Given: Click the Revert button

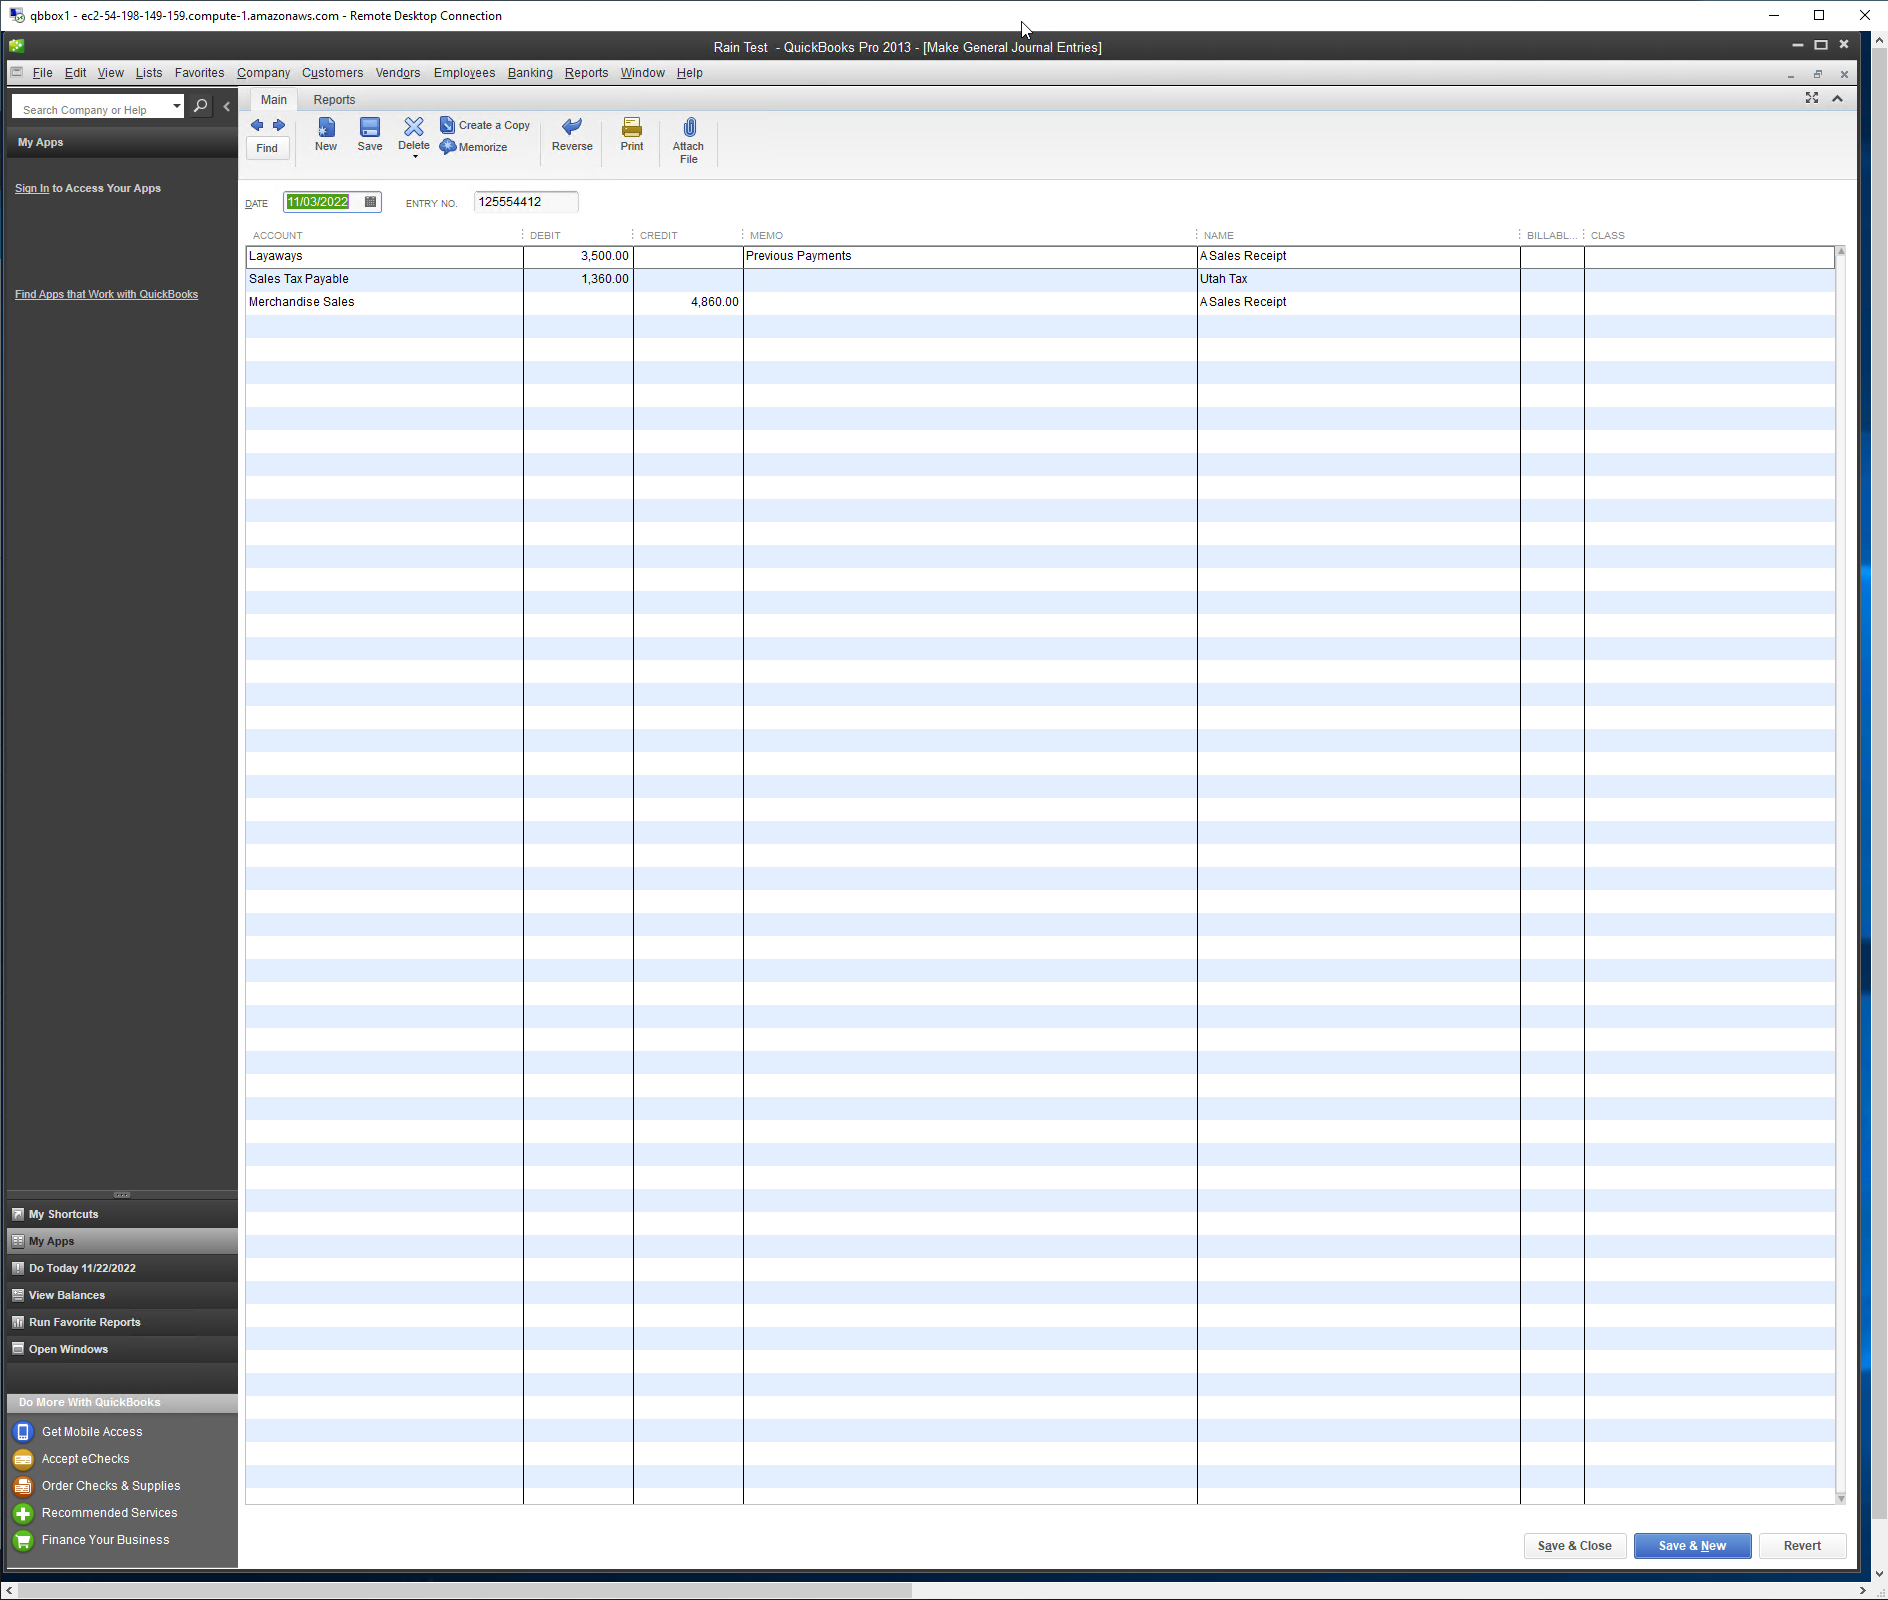Looking at the screenshot, I should coord(1802,1546).
